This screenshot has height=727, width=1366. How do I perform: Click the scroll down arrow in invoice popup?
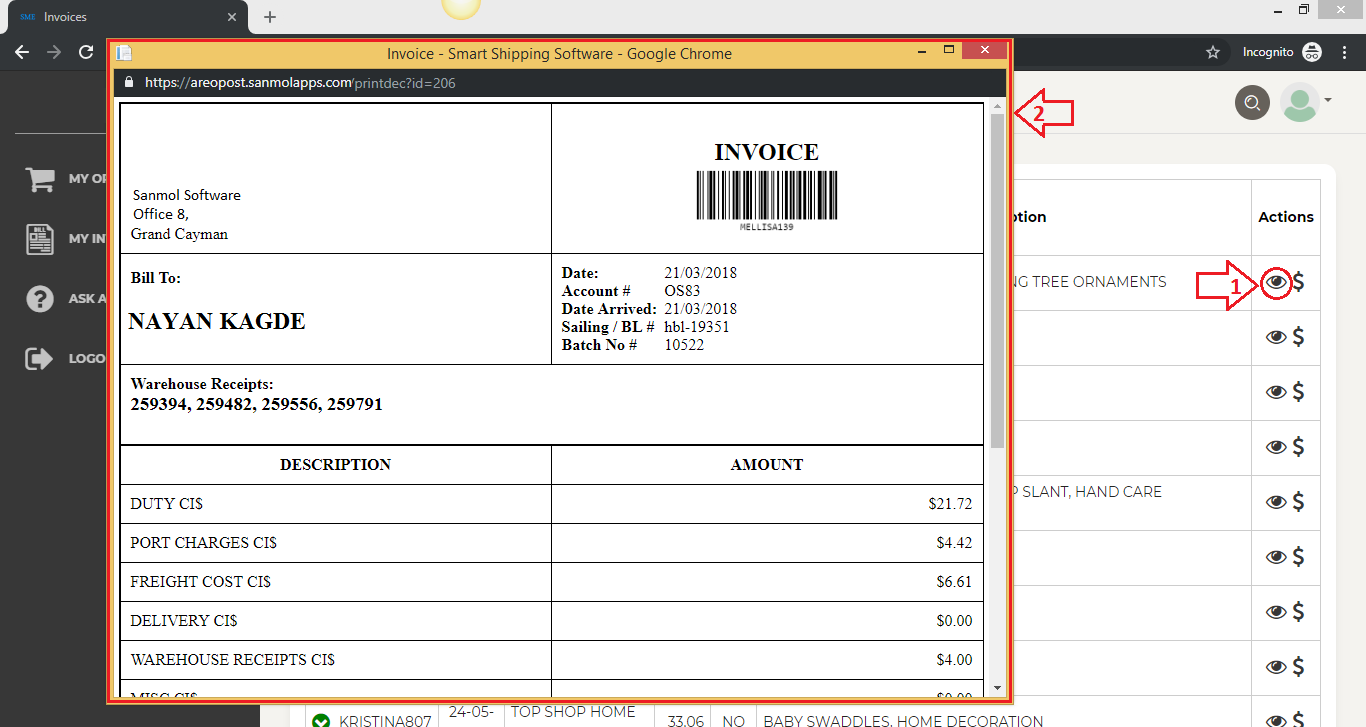997,688
